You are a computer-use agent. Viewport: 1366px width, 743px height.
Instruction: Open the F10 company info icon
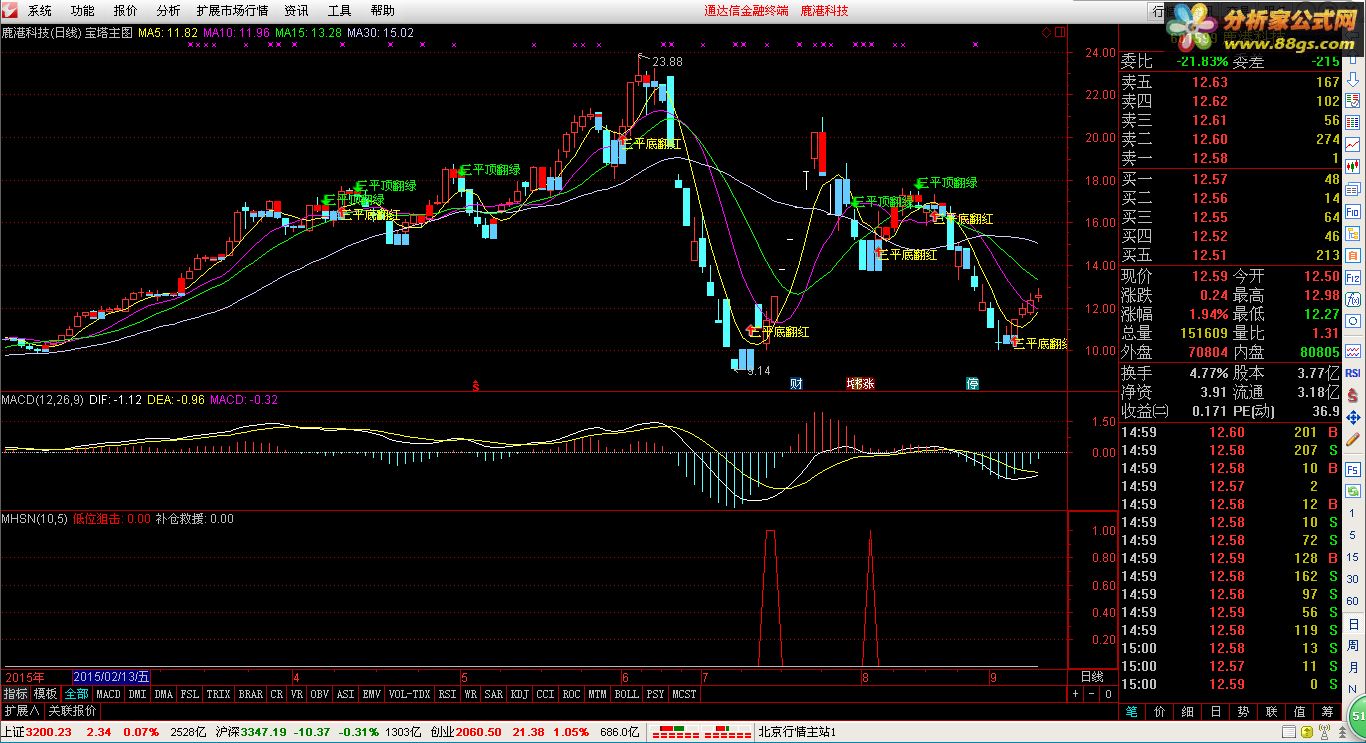pos(1353,212)
